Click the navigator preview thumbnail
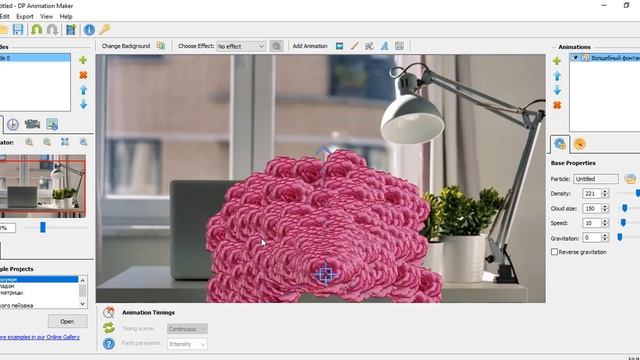 coord(42,186)
